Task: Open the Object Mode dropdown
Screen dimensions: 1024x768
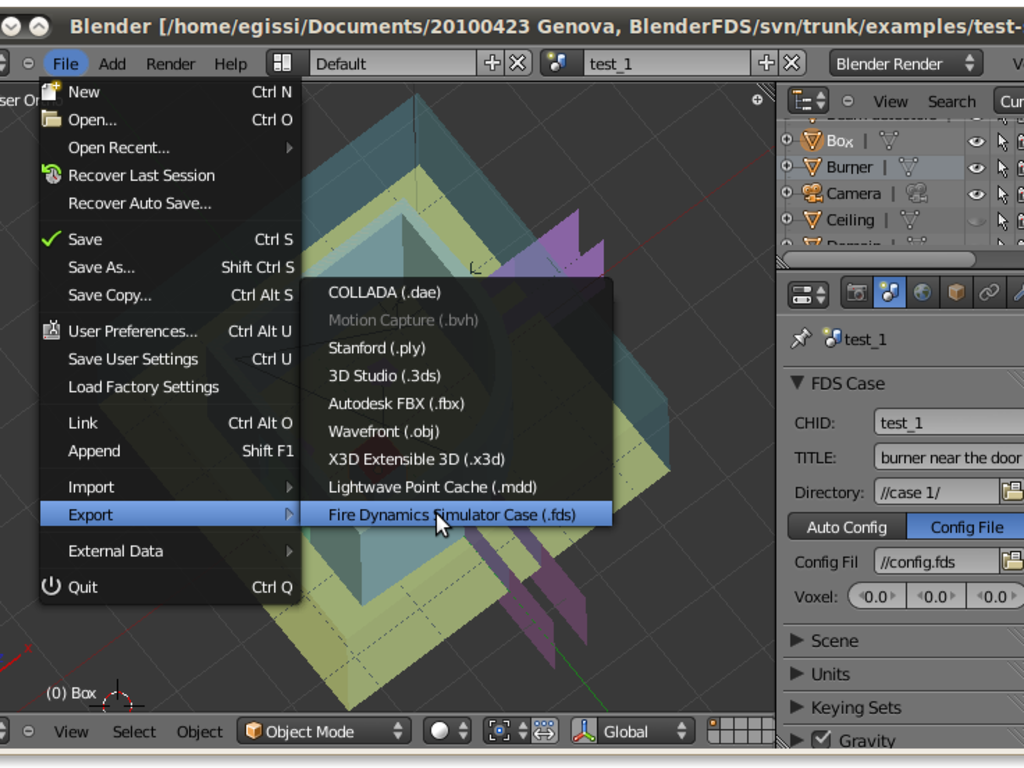Action: (323, 731)
